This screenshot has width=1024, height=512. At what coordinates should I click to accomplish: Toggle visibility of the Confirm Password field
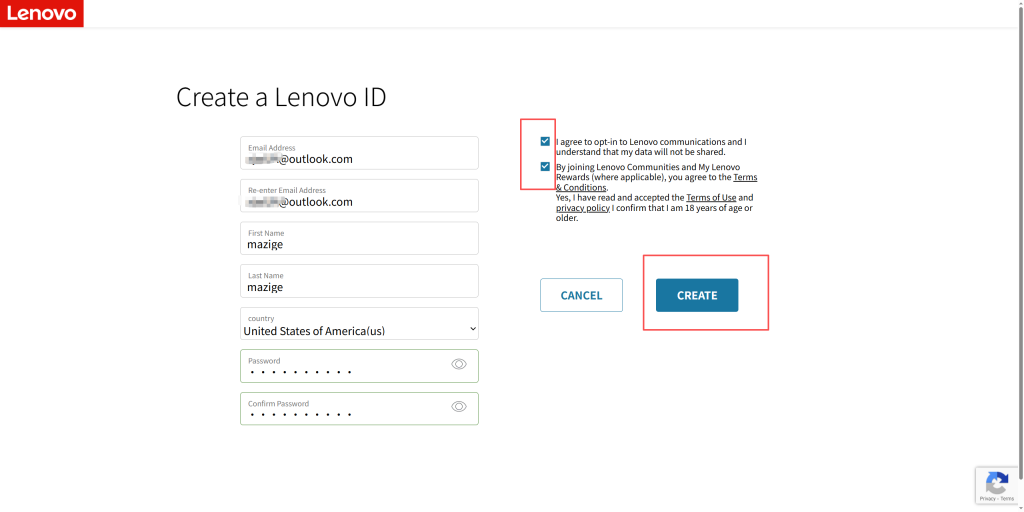459,406
